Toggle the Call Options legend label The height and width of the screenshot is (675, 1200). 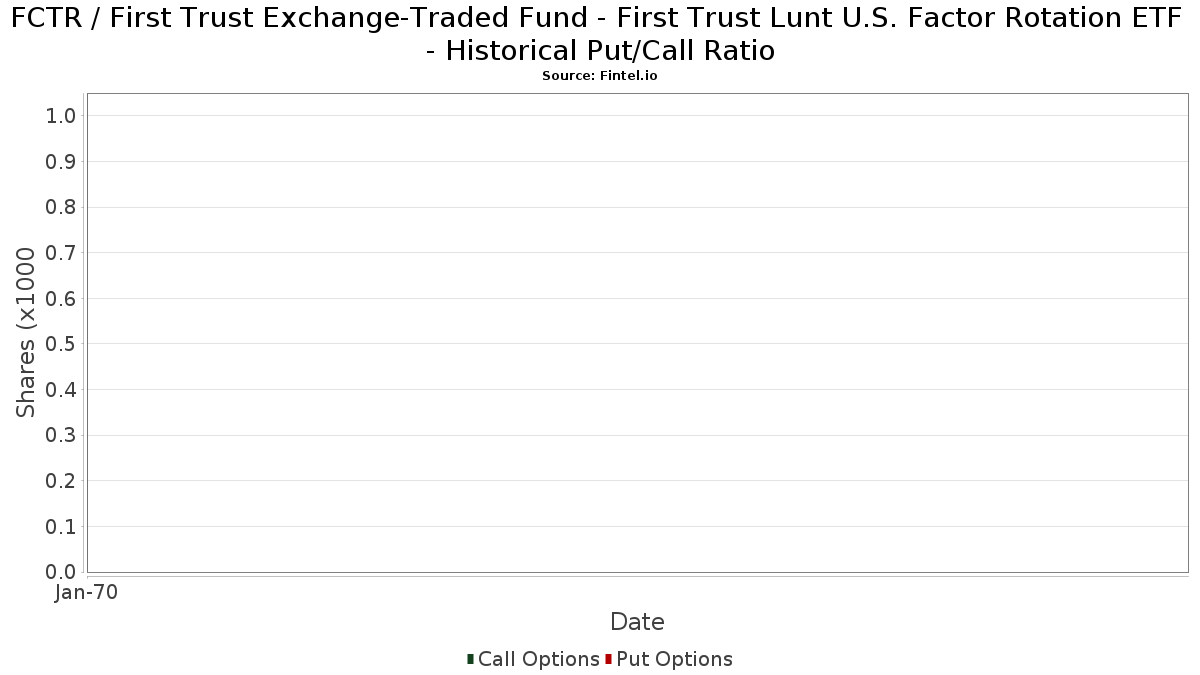[539, 659]
